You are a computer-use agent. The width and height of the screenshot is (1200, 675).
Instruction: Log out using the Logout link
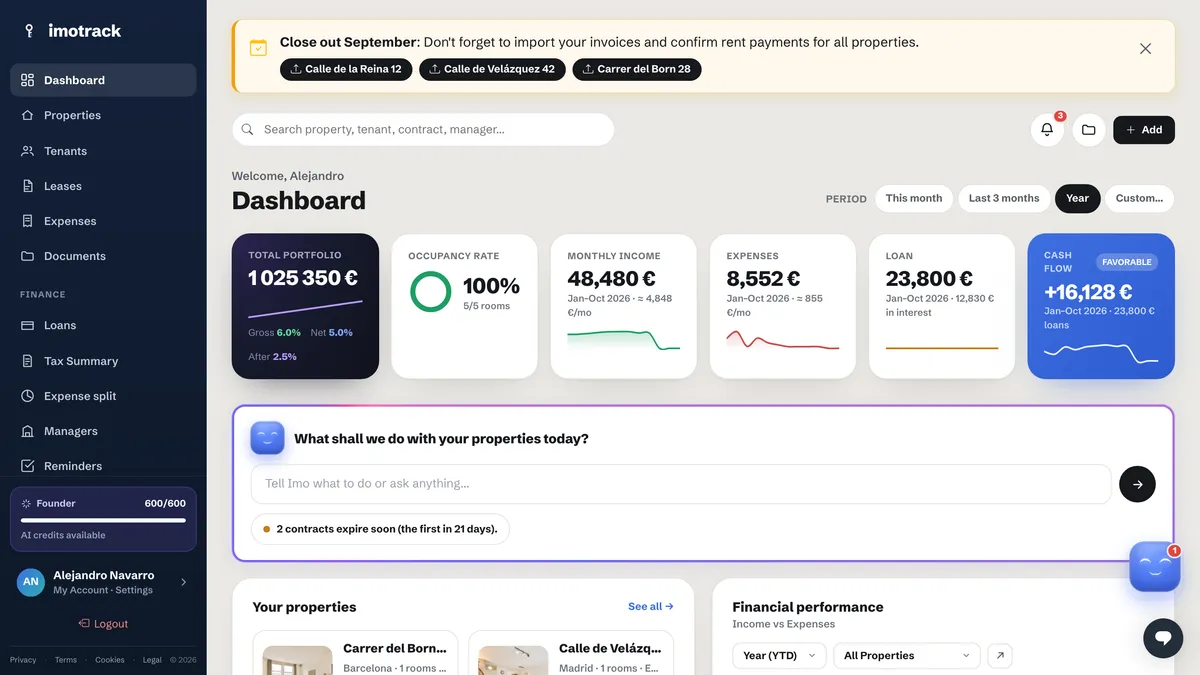tap(103, 623)
